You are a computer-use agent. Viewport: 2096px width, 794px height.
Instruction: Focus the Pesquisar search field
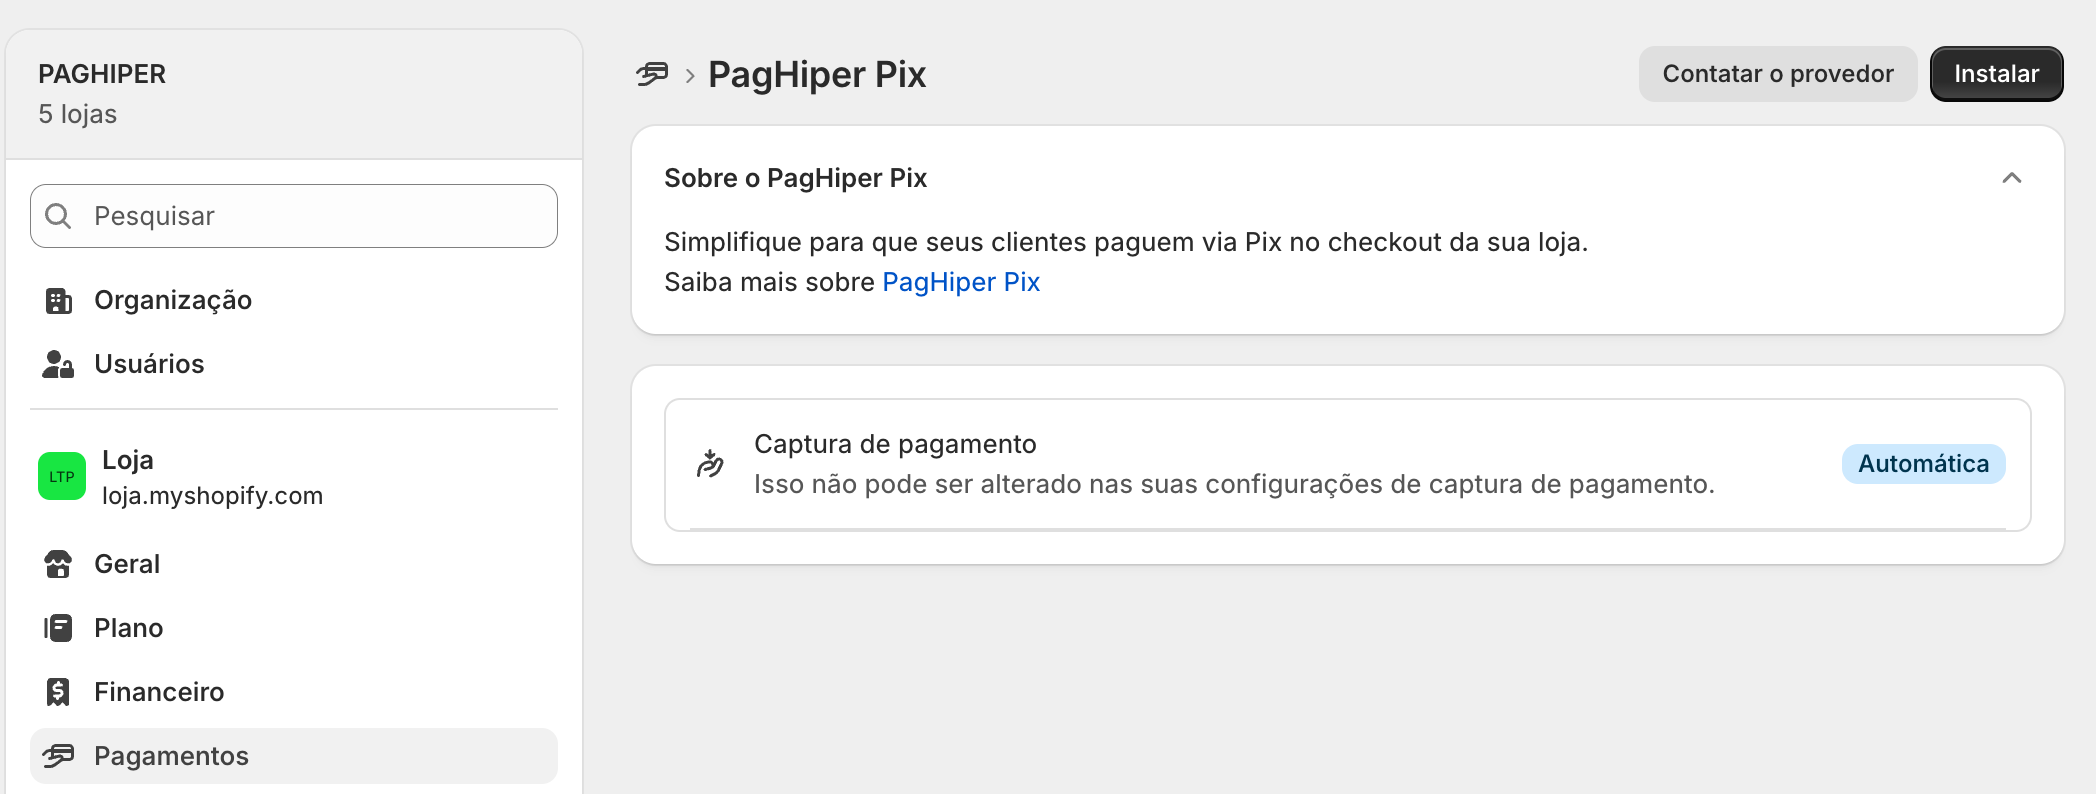pos(294,216)
